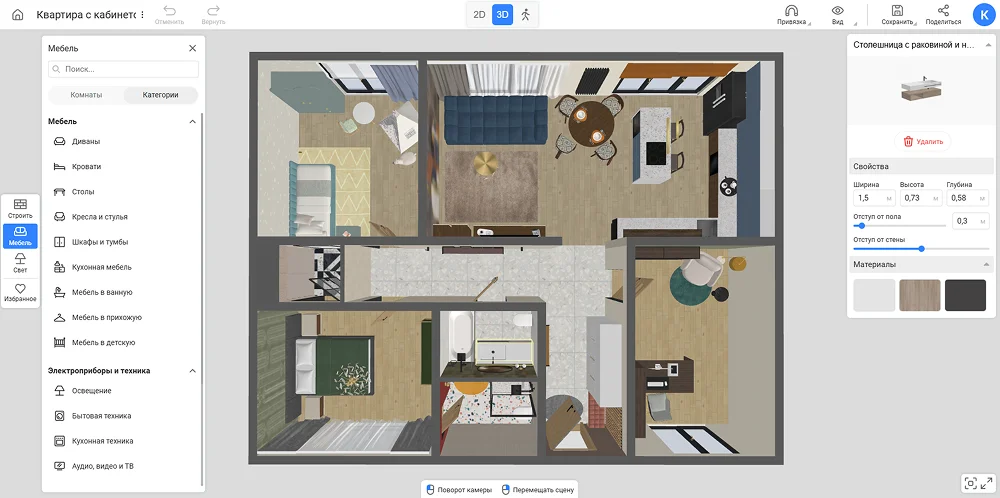Open the project title options menu
The height and width of the screenshot is (498, 1000).
142,15
